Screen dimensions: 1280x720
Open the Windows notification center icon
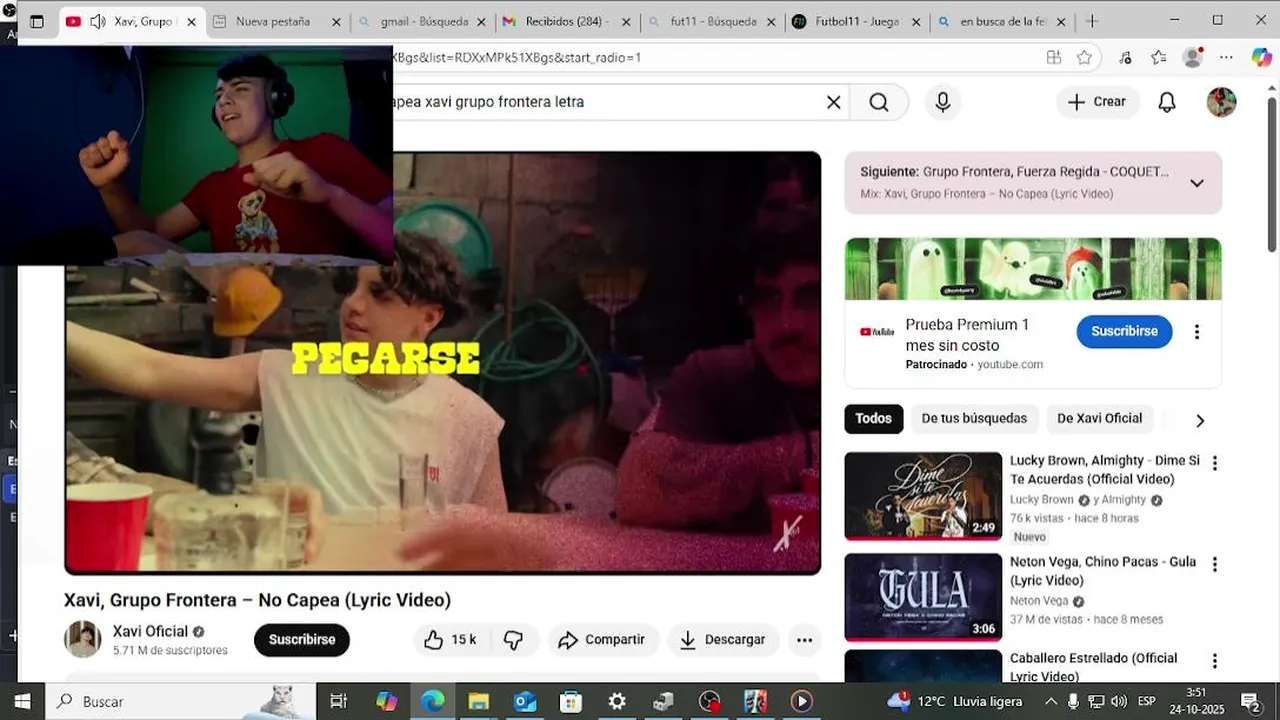[x=1250, y=702]
